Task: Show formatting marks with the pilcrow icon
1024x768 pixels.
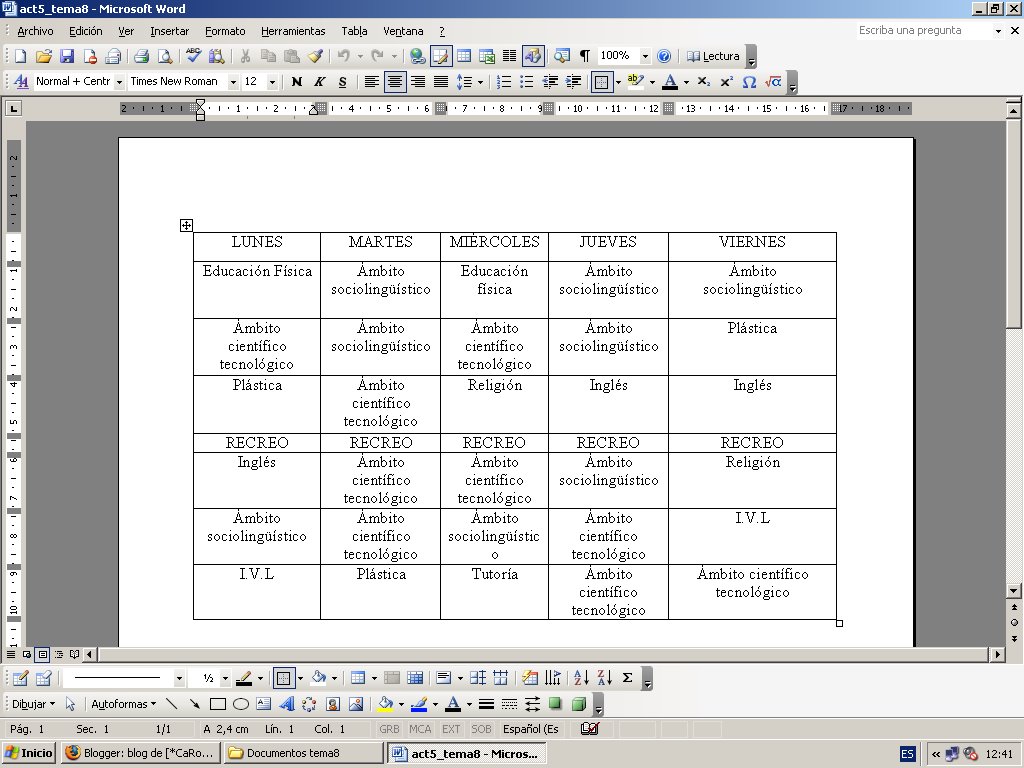Action: tap(583, 56)
